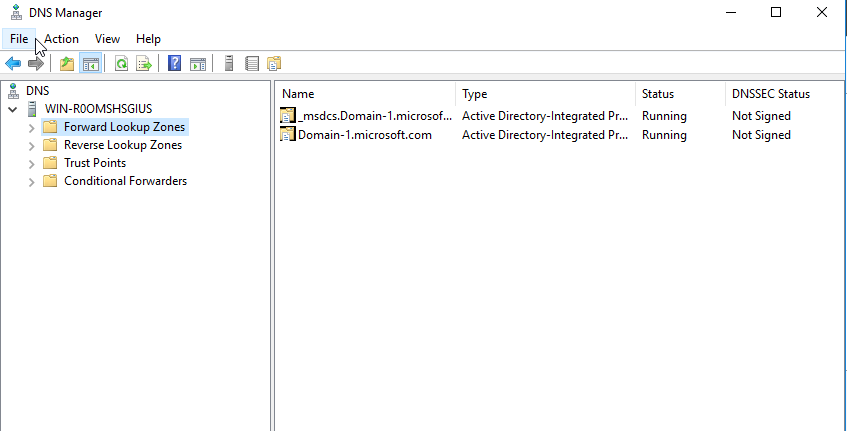
Task: Click Running status of _msdcs zone row
Action: click(664, 116)
